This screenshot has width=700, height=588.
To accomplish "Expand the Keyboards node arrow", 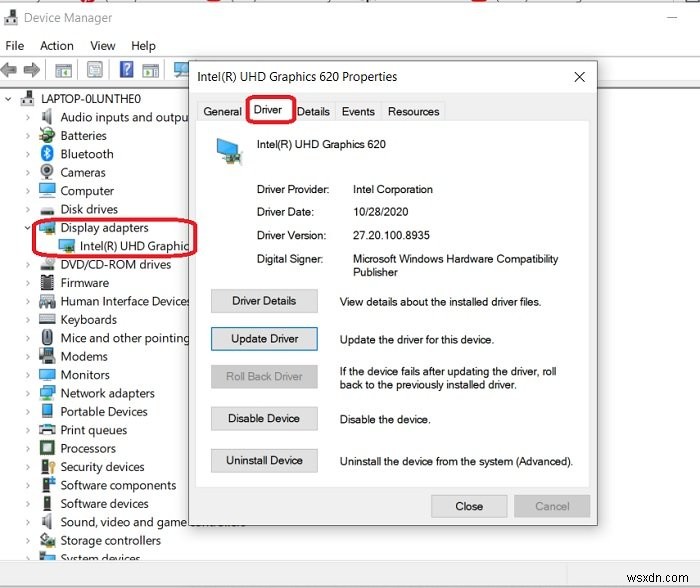I will click(x=28, y=320).
